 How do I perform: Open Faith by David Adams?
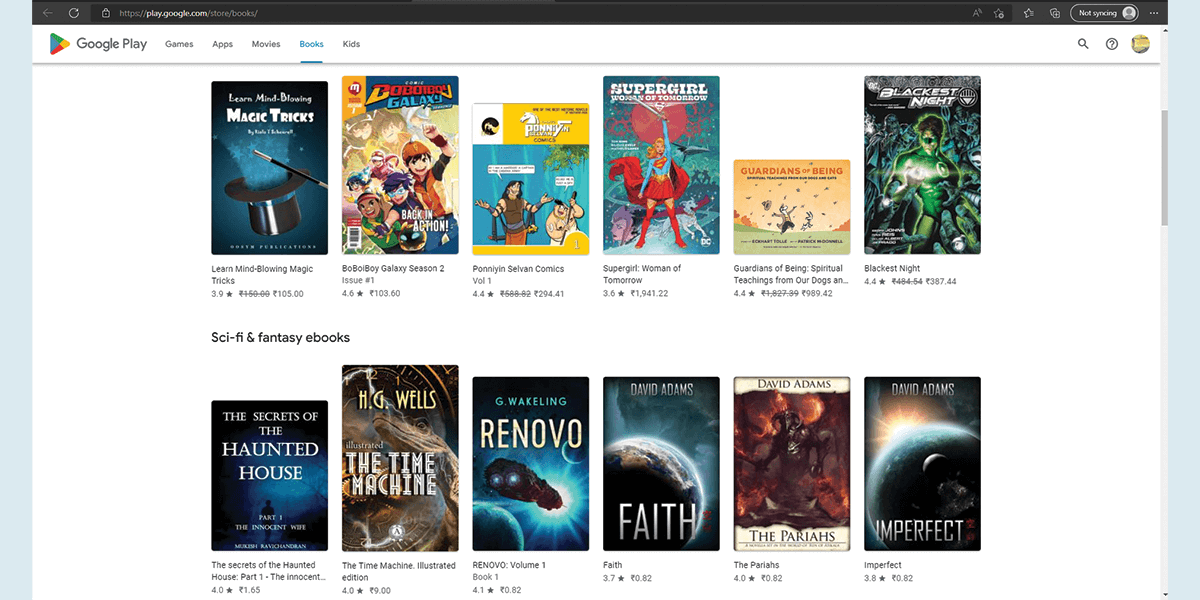pos(661,462)
